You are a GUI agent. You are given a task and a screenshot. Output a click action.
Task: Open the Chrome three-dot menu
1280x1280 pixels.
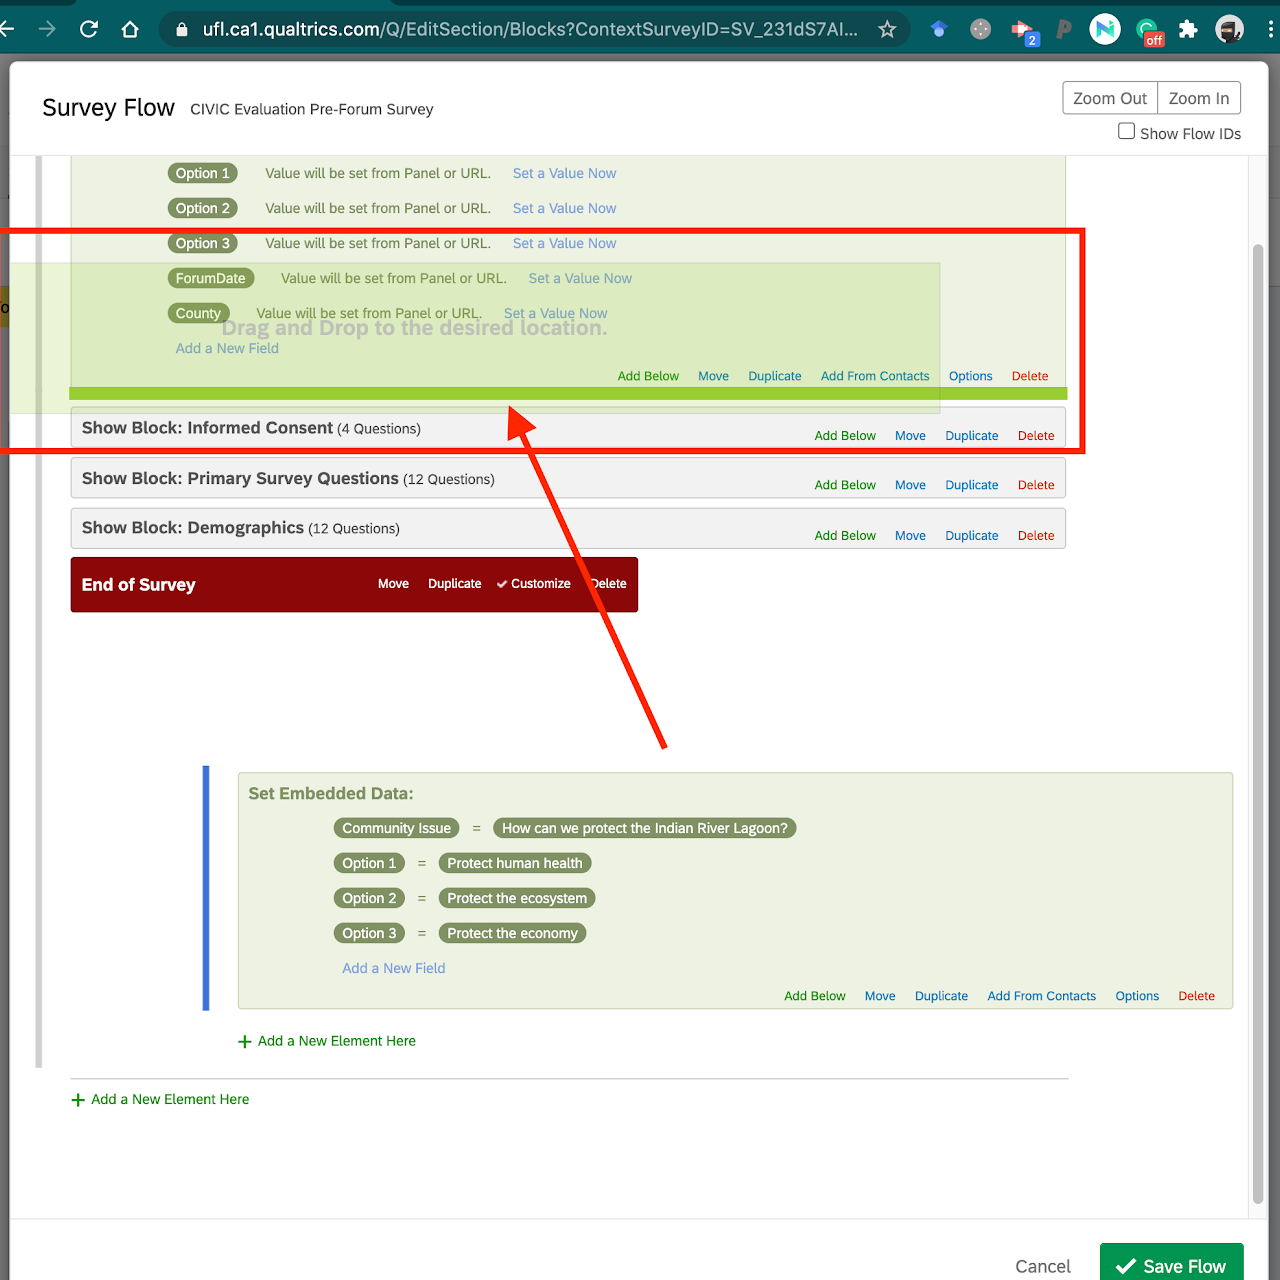1270,29
